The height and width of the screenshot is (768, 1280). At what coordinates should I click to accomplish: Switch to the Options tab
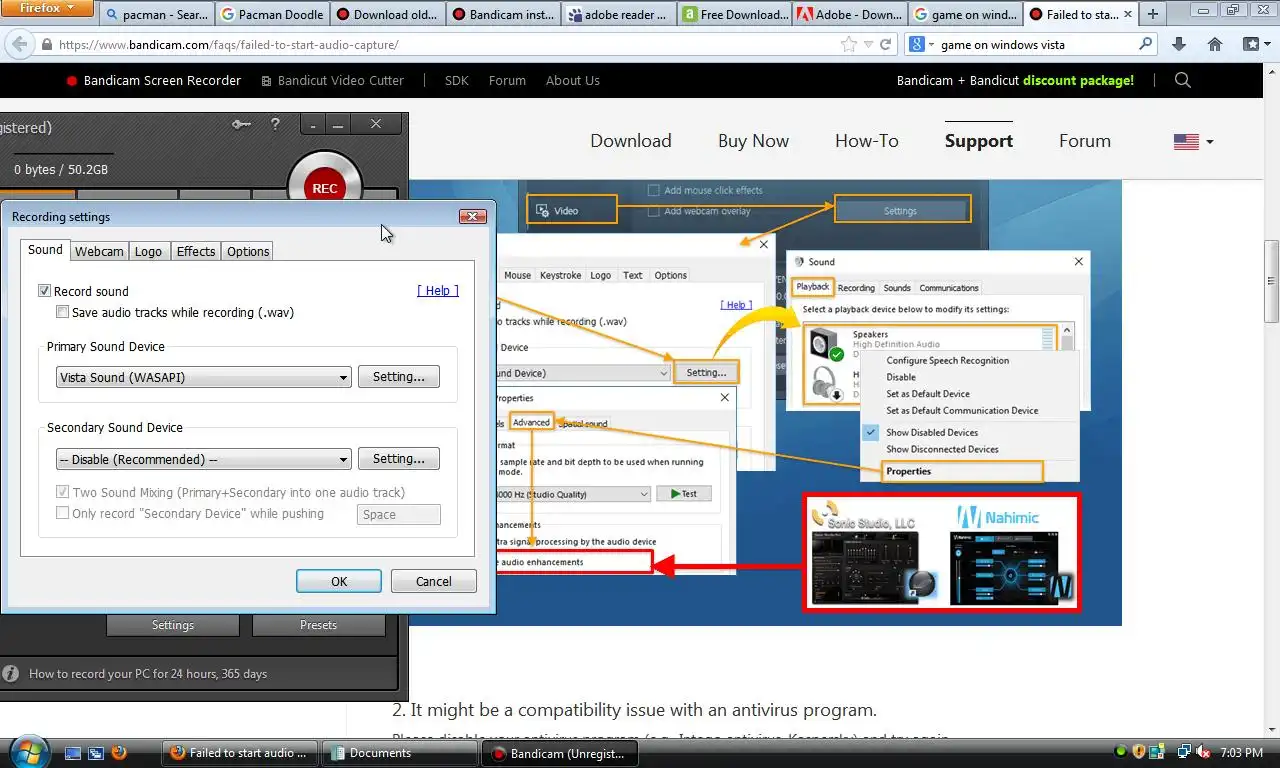pyautogui.click(x=248, y=251)
